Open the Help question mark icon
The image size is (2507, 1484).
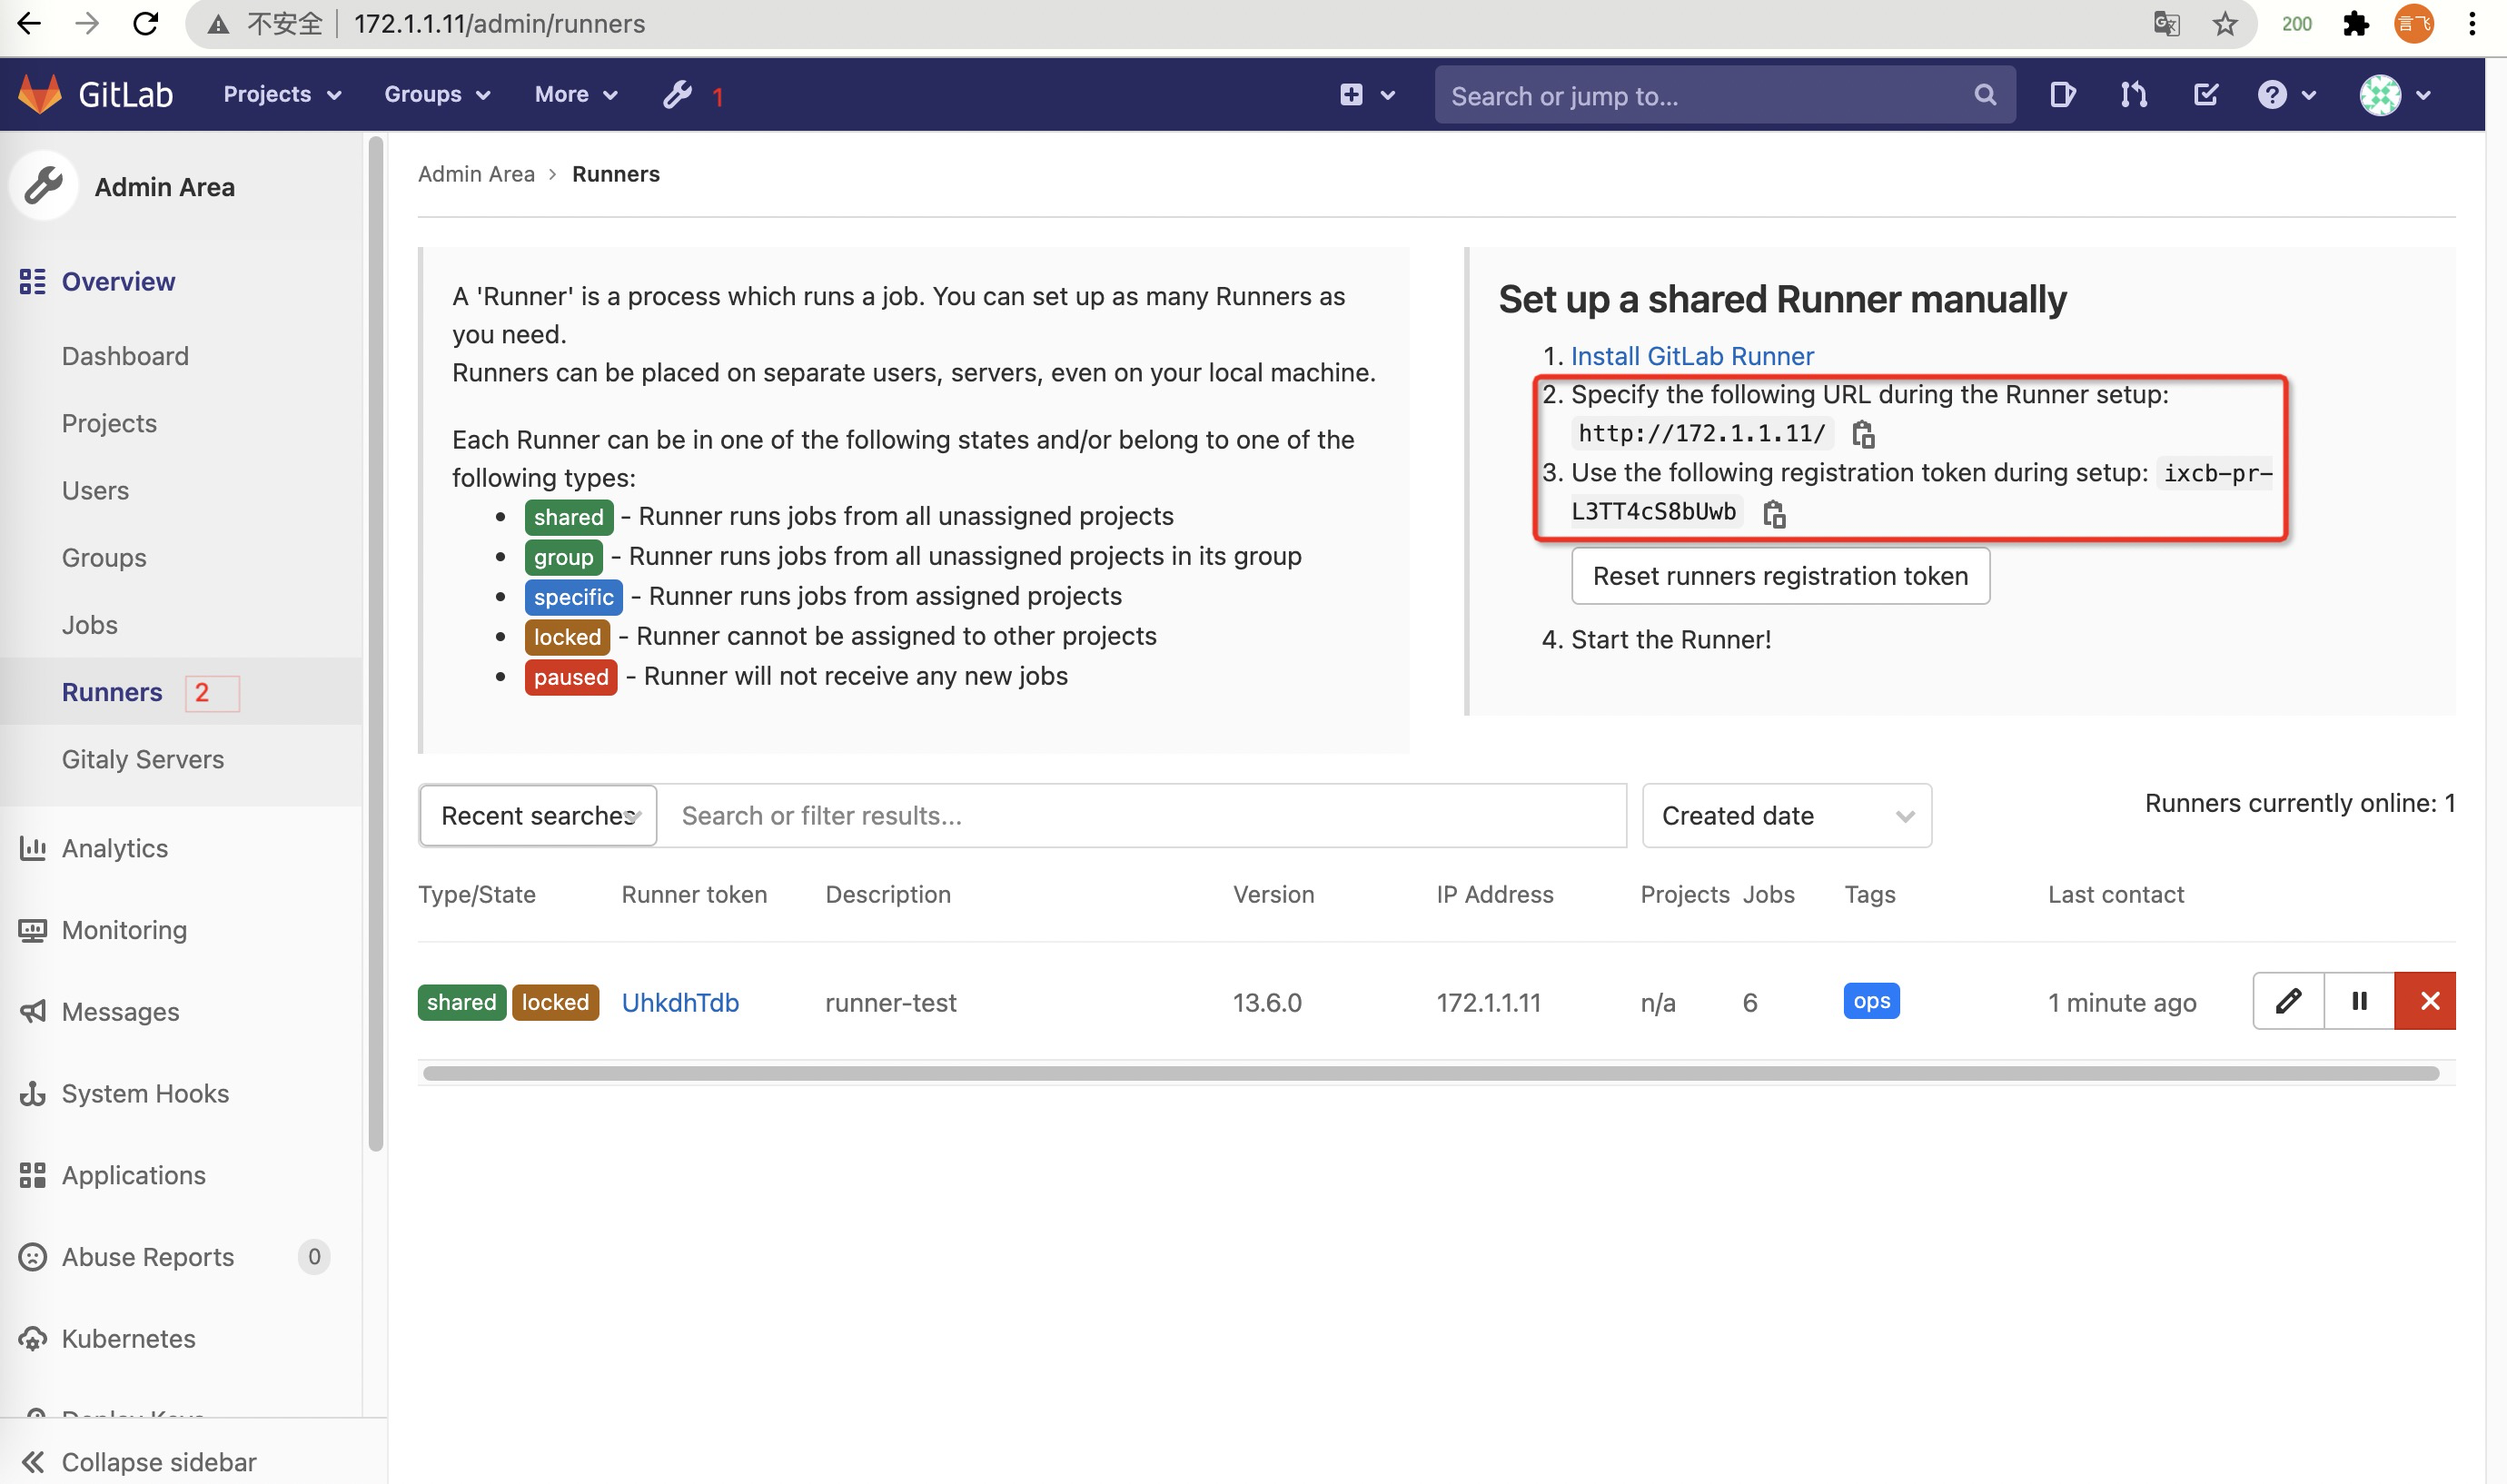(2272, 95)
